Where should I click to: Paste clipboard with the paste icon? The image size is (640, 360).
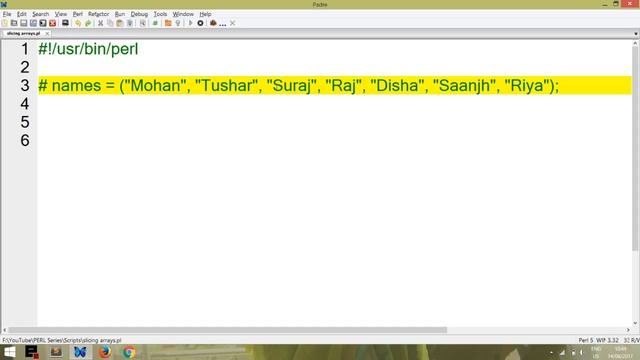[x=120, y=23]
